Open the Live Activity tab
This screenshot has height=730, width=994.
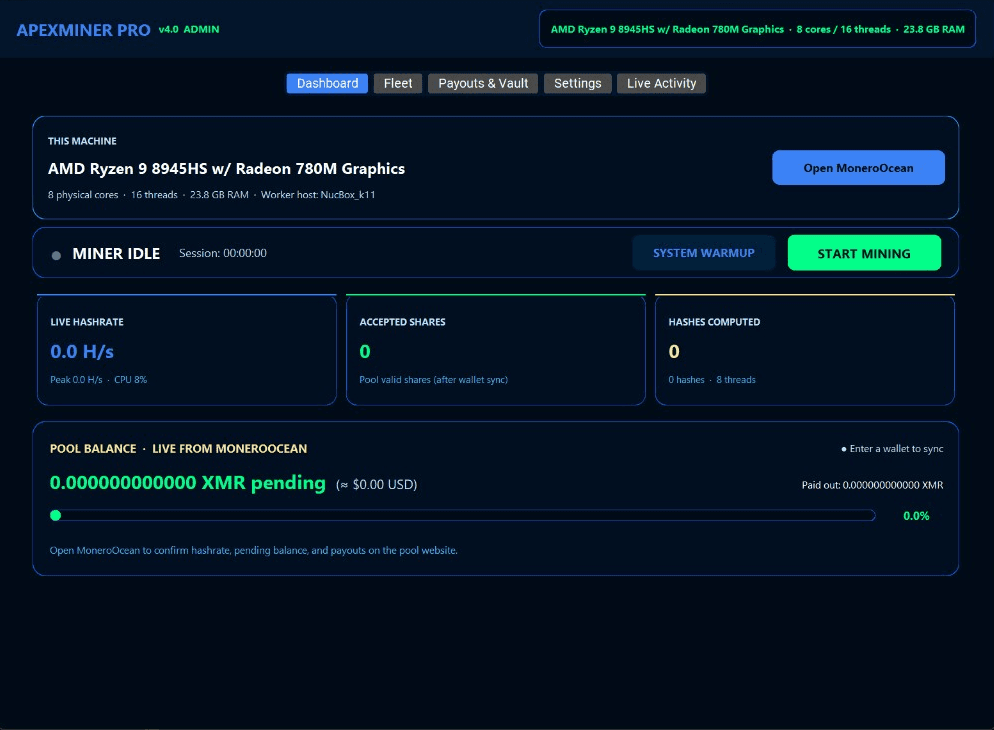tap(661, 83)
